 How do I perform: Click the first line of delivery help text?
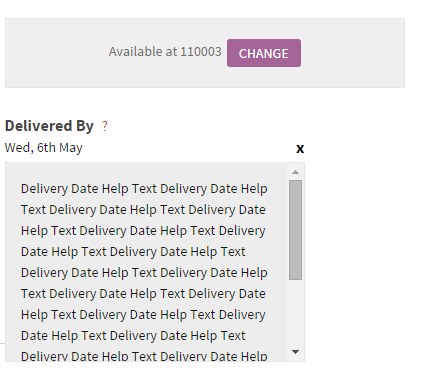pos(144,189)
